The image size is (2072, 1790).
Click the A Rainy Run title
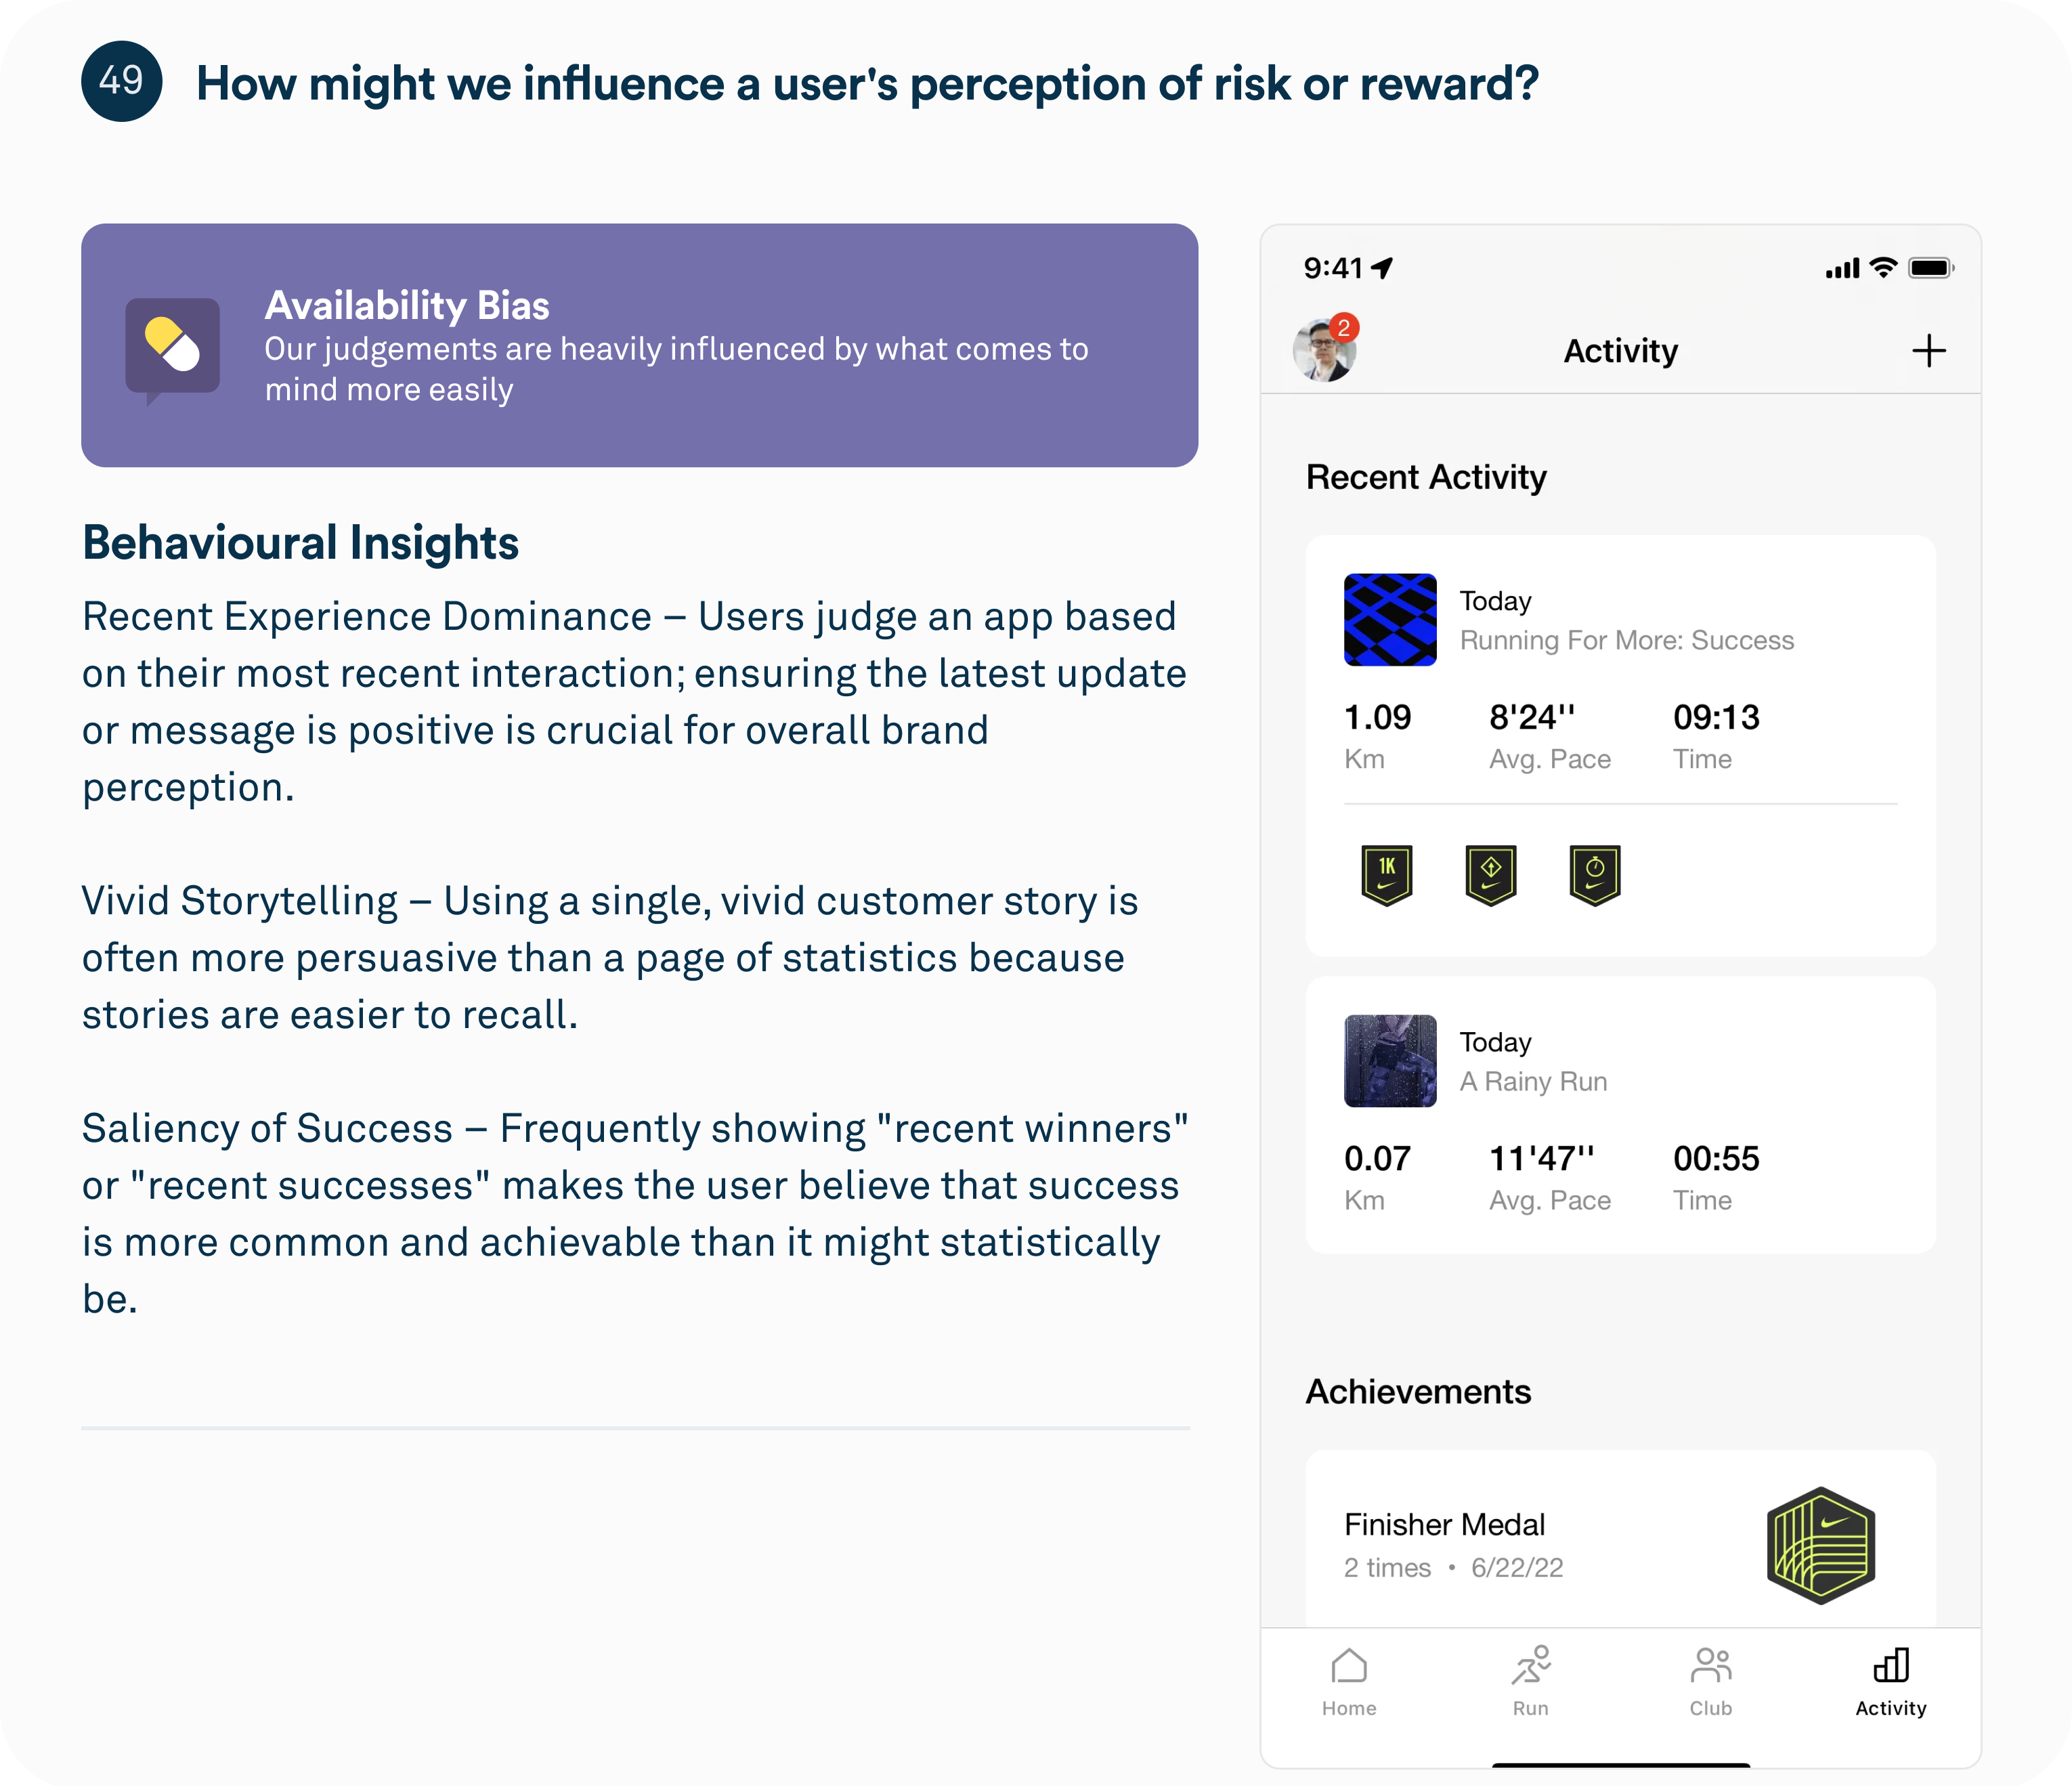1533,1081
